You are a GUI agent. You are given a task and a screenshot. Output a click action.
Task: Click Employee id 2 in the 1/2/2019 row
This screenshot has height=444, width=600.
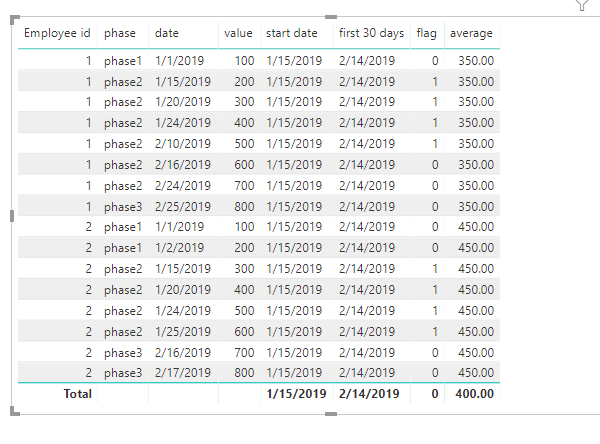88,248
